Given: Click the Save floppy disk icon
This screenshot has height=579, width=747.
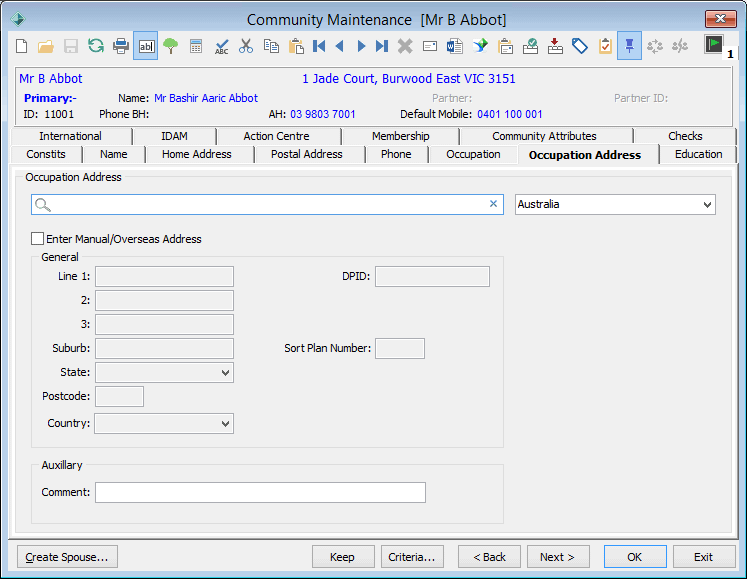Looking at the screenshot, I should 71,46.
